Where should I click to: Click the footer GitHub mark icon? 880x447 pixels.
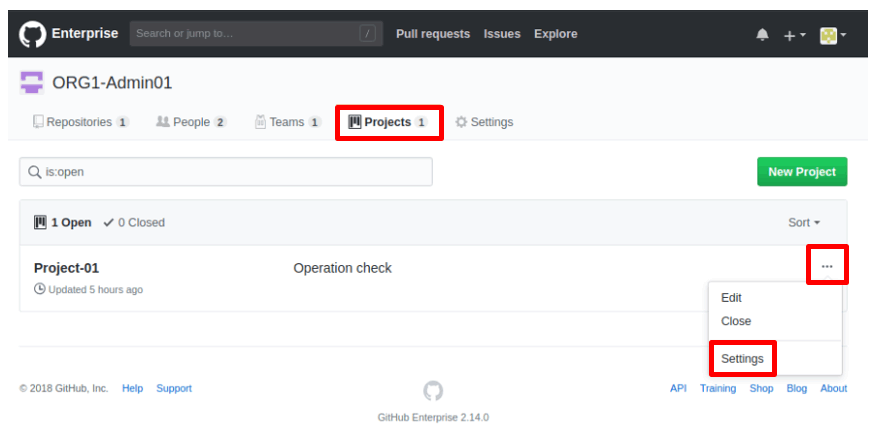[433, 390]
